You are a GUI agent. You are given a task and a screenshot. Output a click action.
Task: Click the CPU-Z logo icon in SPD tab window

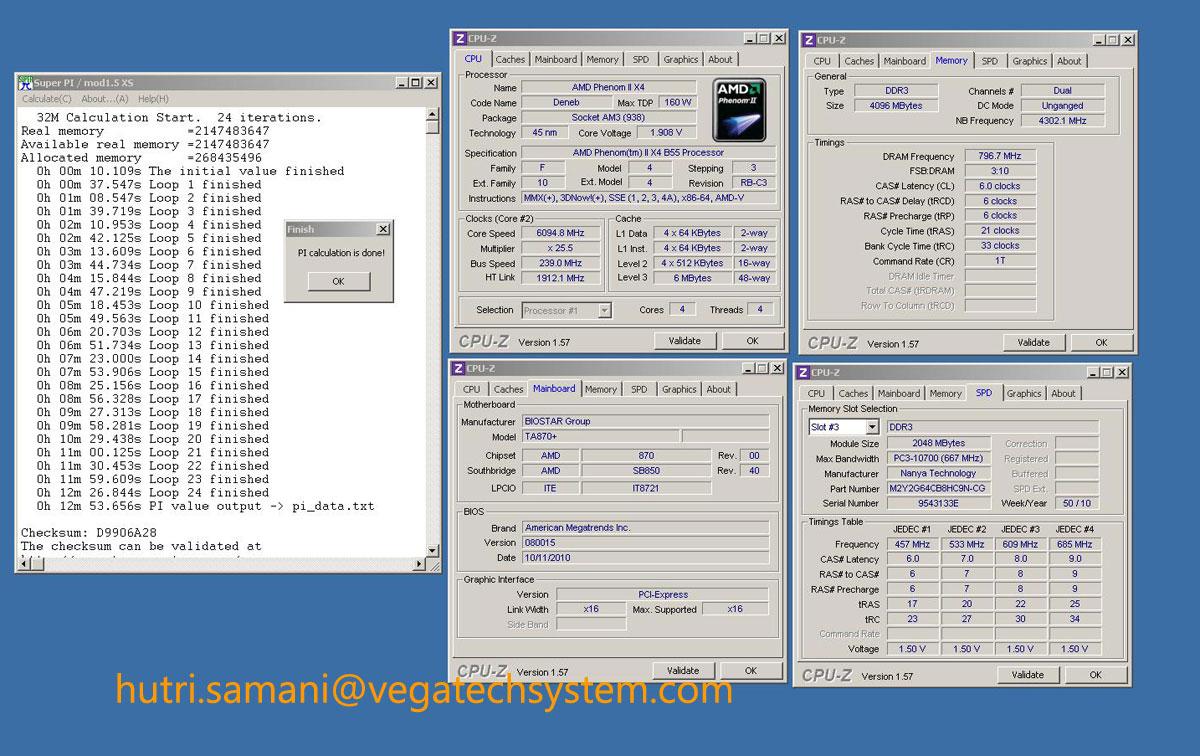click(805, 373)
